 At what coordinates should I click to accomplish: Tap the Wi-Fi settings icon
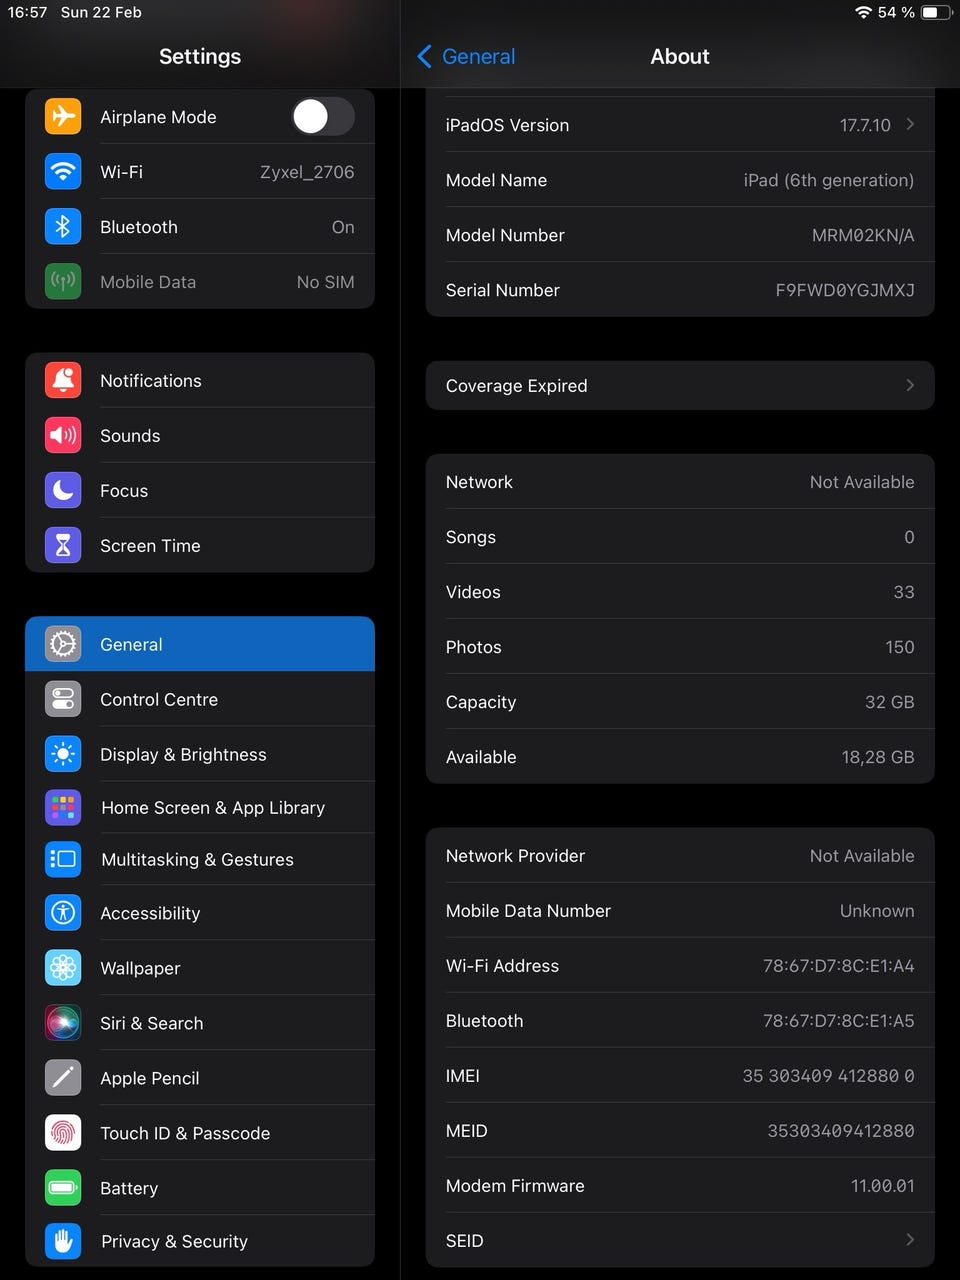(63, 171)
